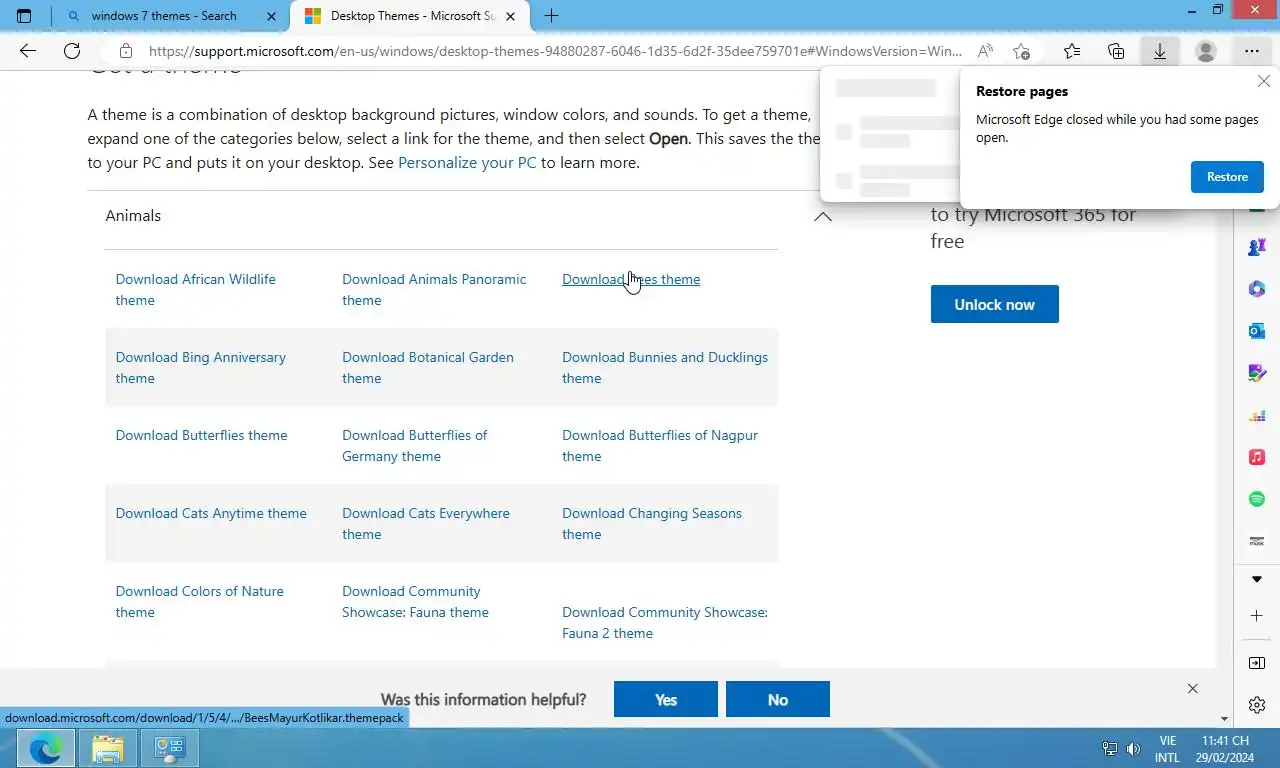Download Bing Anniversary theme
The image size is (1280, 768).
[200, 367]
